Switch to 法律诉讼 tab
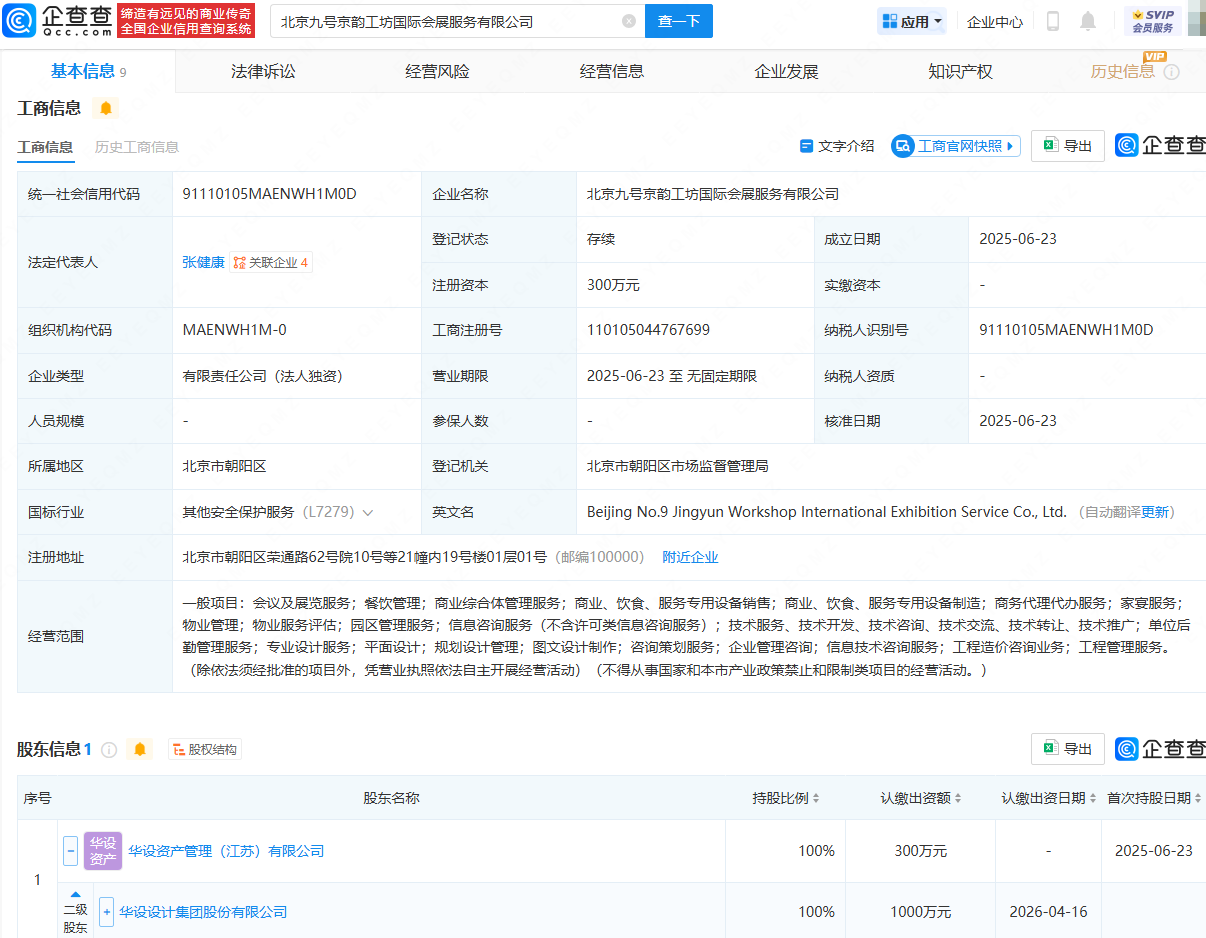Image resolution: width=1206 pixels, height=938 pixels. tap(263, 71)
